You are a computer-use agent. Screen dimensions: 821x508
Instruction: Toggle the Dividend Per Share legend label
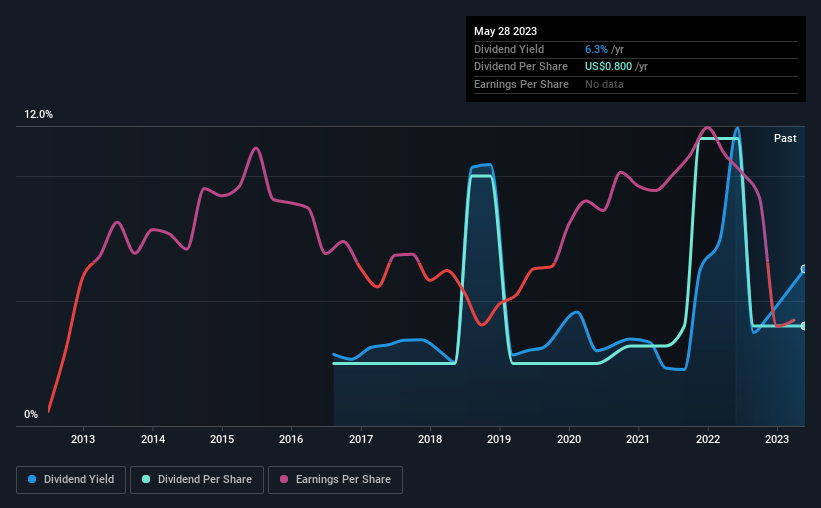(x=203, y=480)
